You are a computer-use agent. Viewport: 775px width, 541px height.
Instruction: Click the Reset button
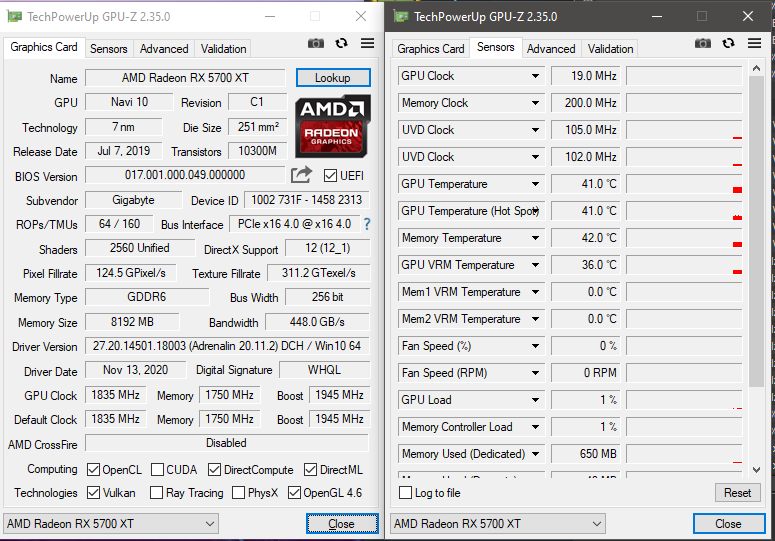[737, 493]
